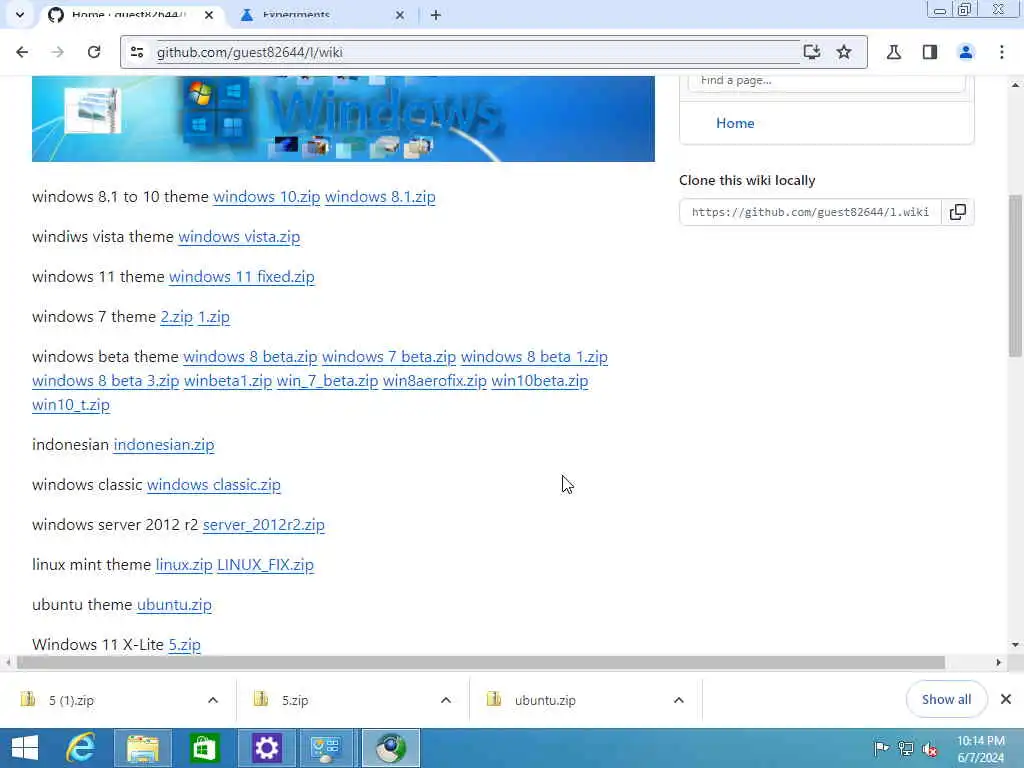Download windows 8 beta 3.zip
This screenshot has height=768, width=1024.
(x=105, y=381)
